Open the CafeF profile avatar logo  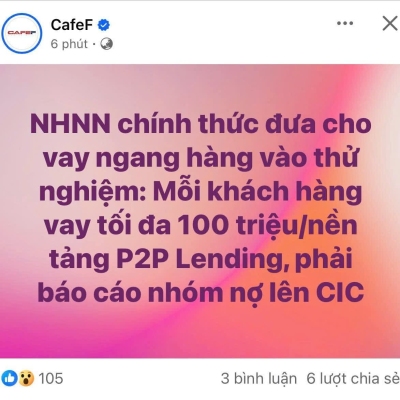pyautogui.click(x=22, y=33)
